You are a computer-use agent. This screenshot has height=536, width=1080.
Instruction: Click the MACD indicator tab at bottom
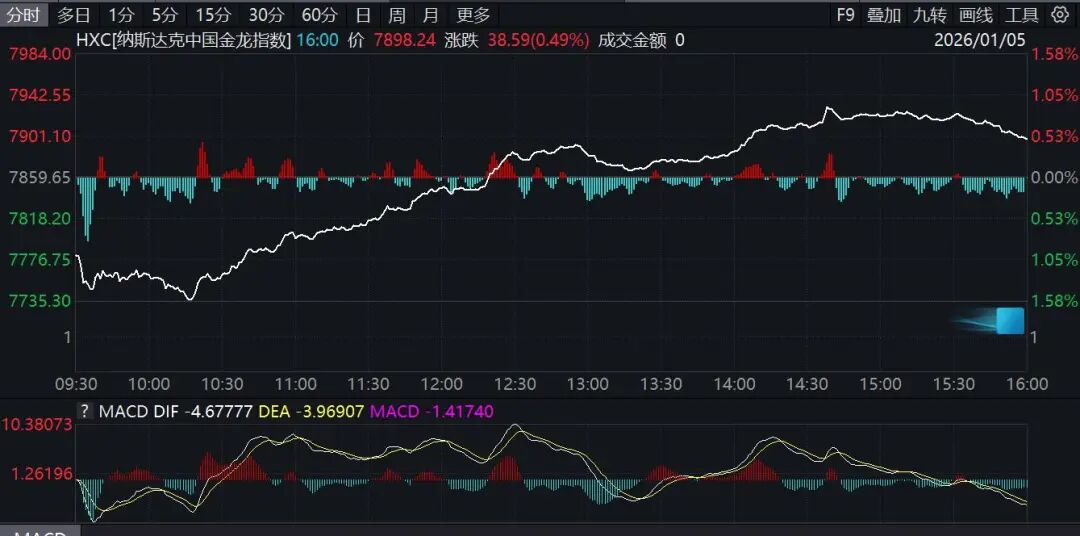pyautogui.click(x=40, y=532)
